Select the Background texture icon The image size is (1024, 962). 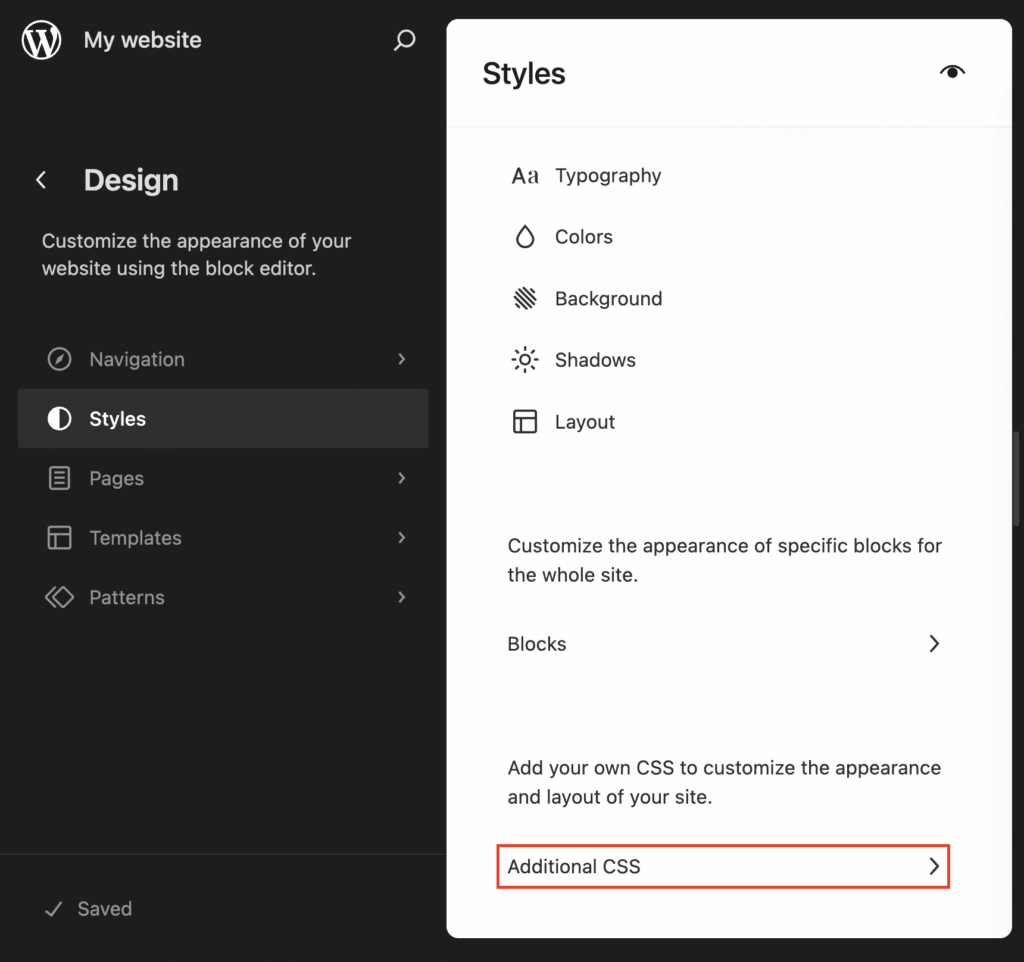point(525,298)
